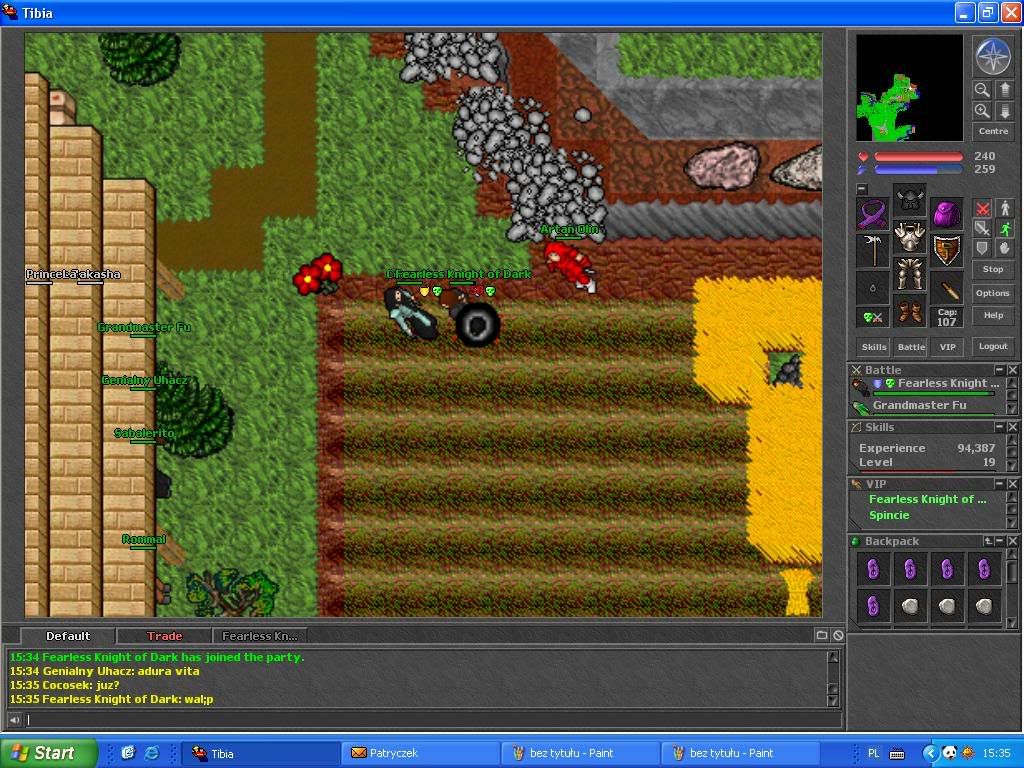
Task: Open the Options dialog
Action: pos(993,293)
